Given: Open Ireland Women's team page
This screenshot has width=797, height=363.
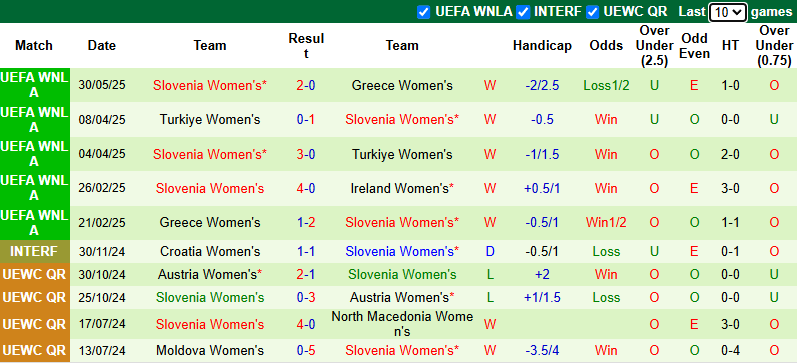Looking at the screenshot, I should (402, 189).
